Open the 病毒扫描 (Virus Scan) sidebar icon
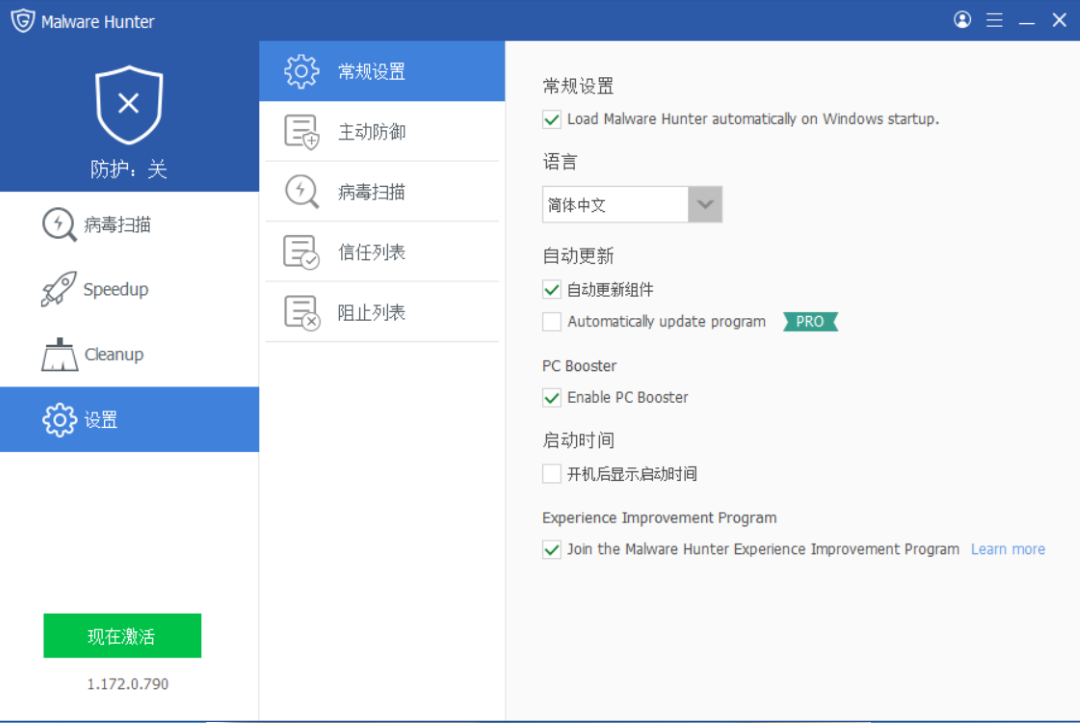The height and width of the screenshot is (723, 1080). click(x=58, y=224)
